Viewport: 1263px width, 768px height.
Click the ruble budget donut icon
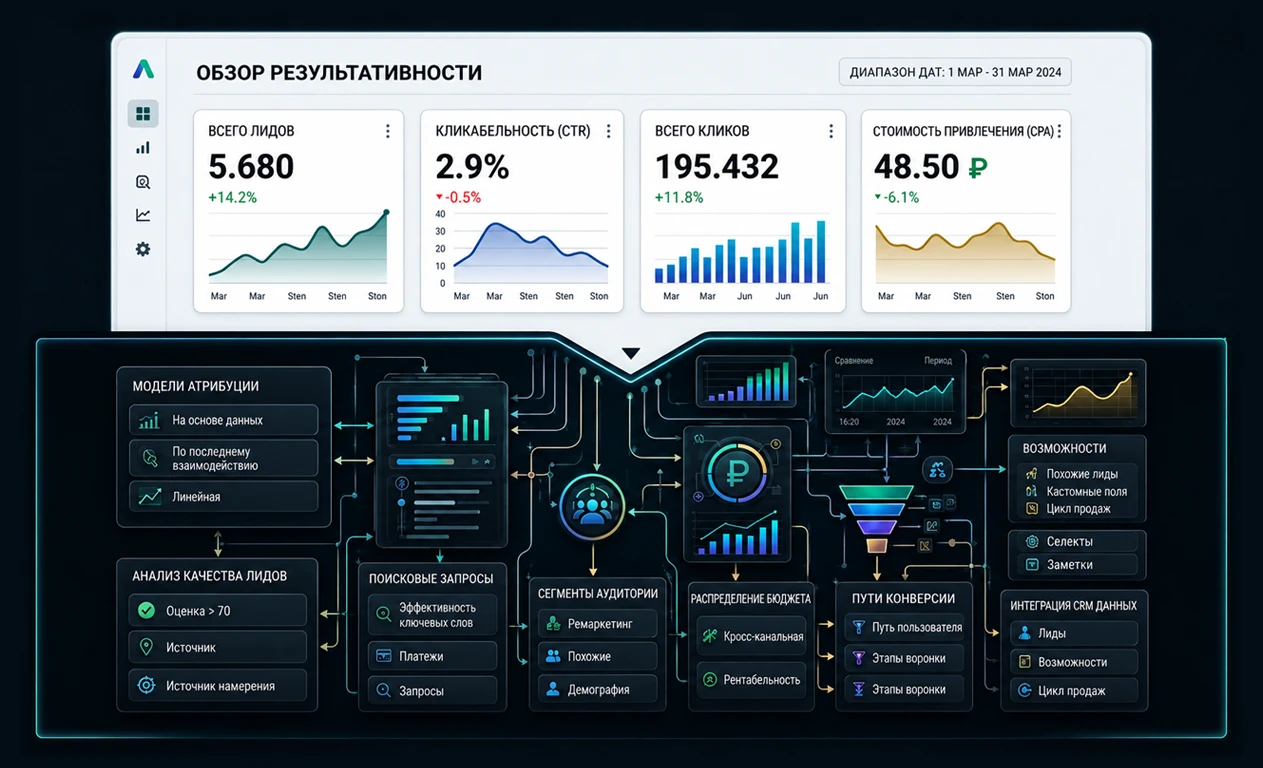pos(736,473)
